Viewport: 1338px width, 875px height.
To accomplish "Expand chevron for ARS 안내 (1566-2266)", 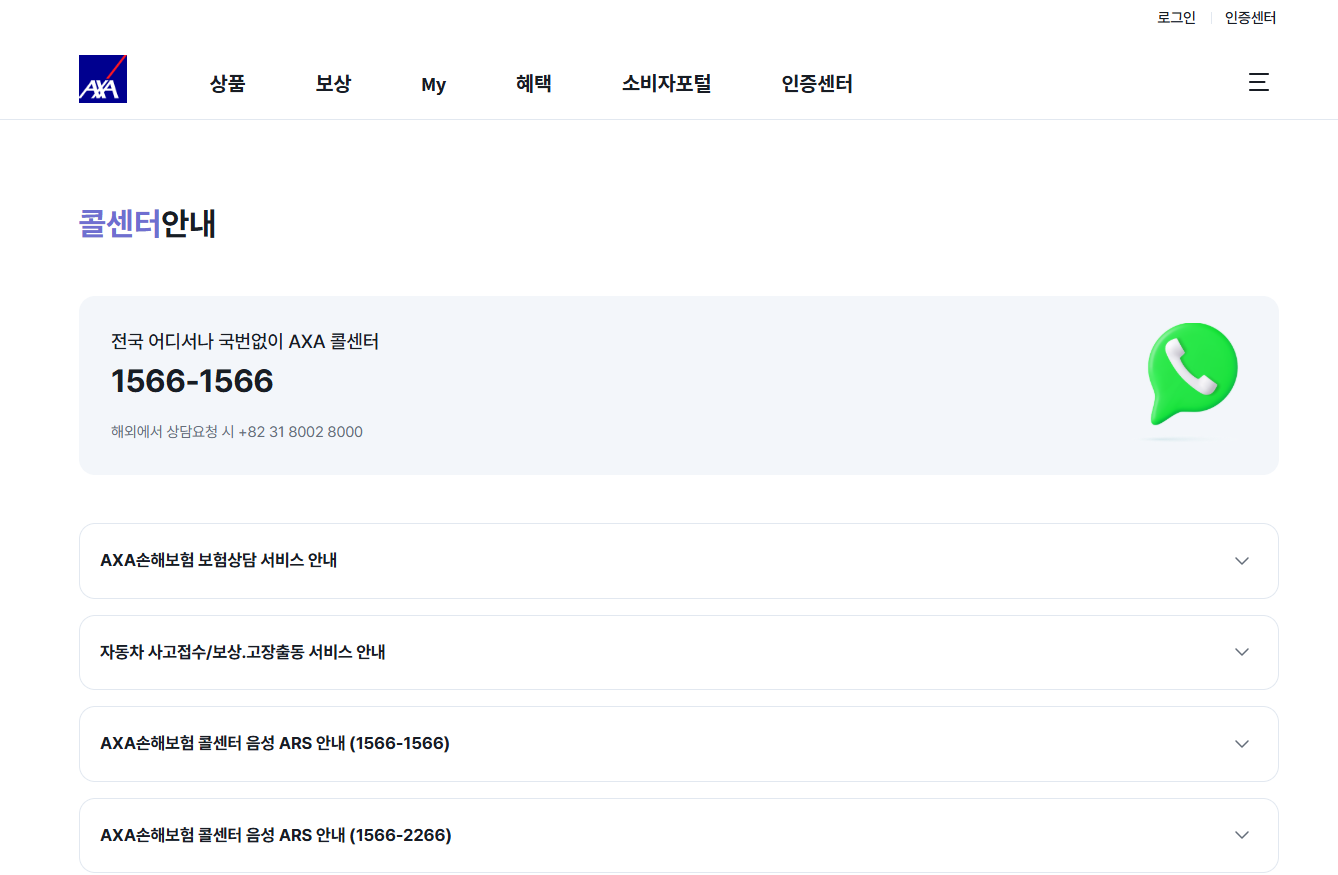I will (1242, 835).
